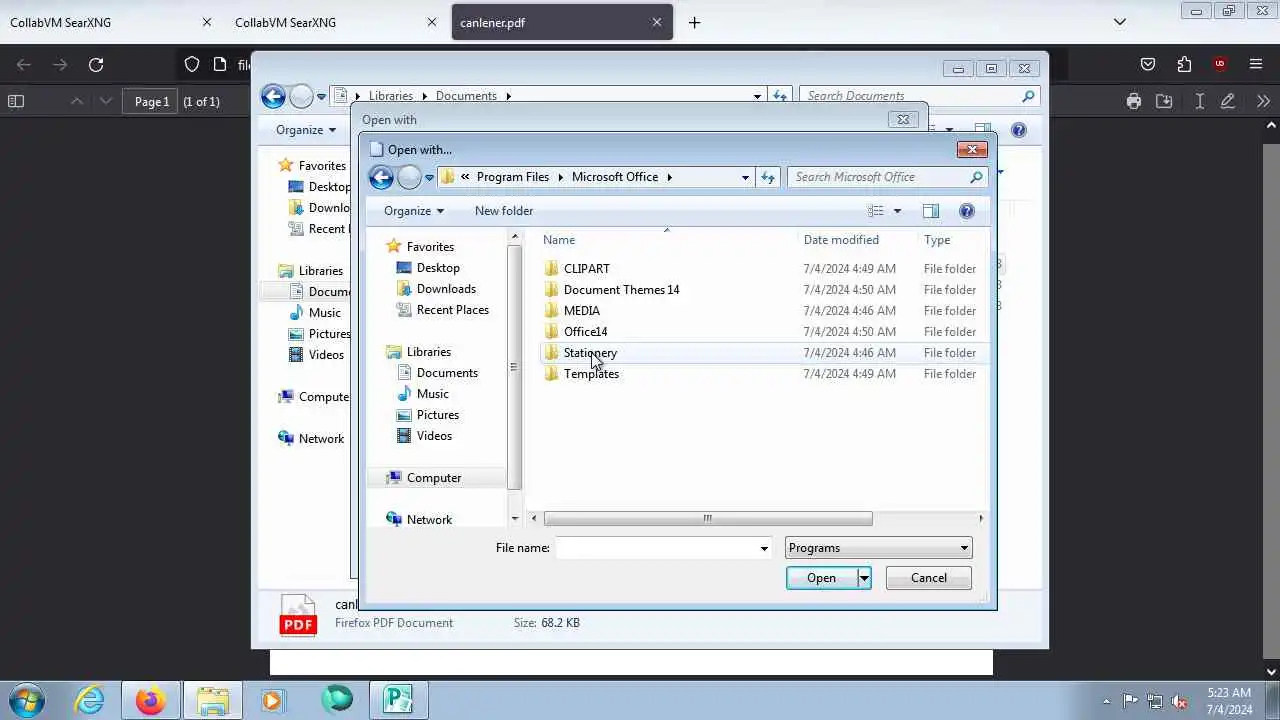The height and width of the screenshot is (720, 1280).
Task: Open the recent pages dropdown arrow
Action: pos(429,178)
